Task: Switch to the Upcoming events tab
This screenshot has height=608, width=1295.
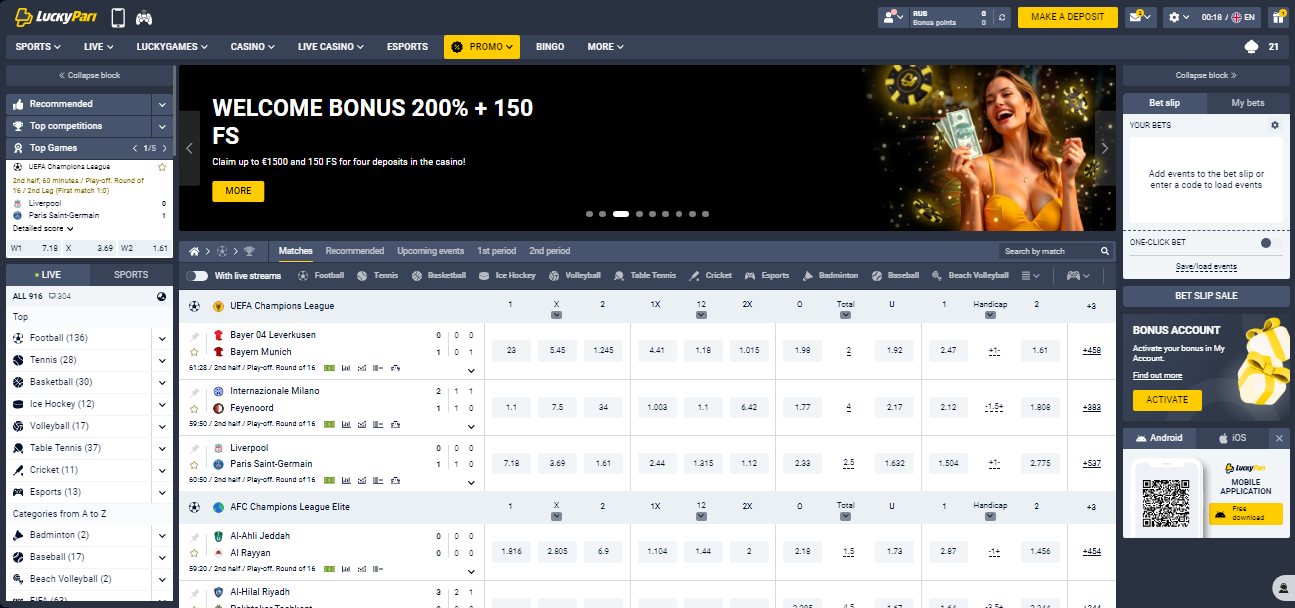Action: coord(430,251)
